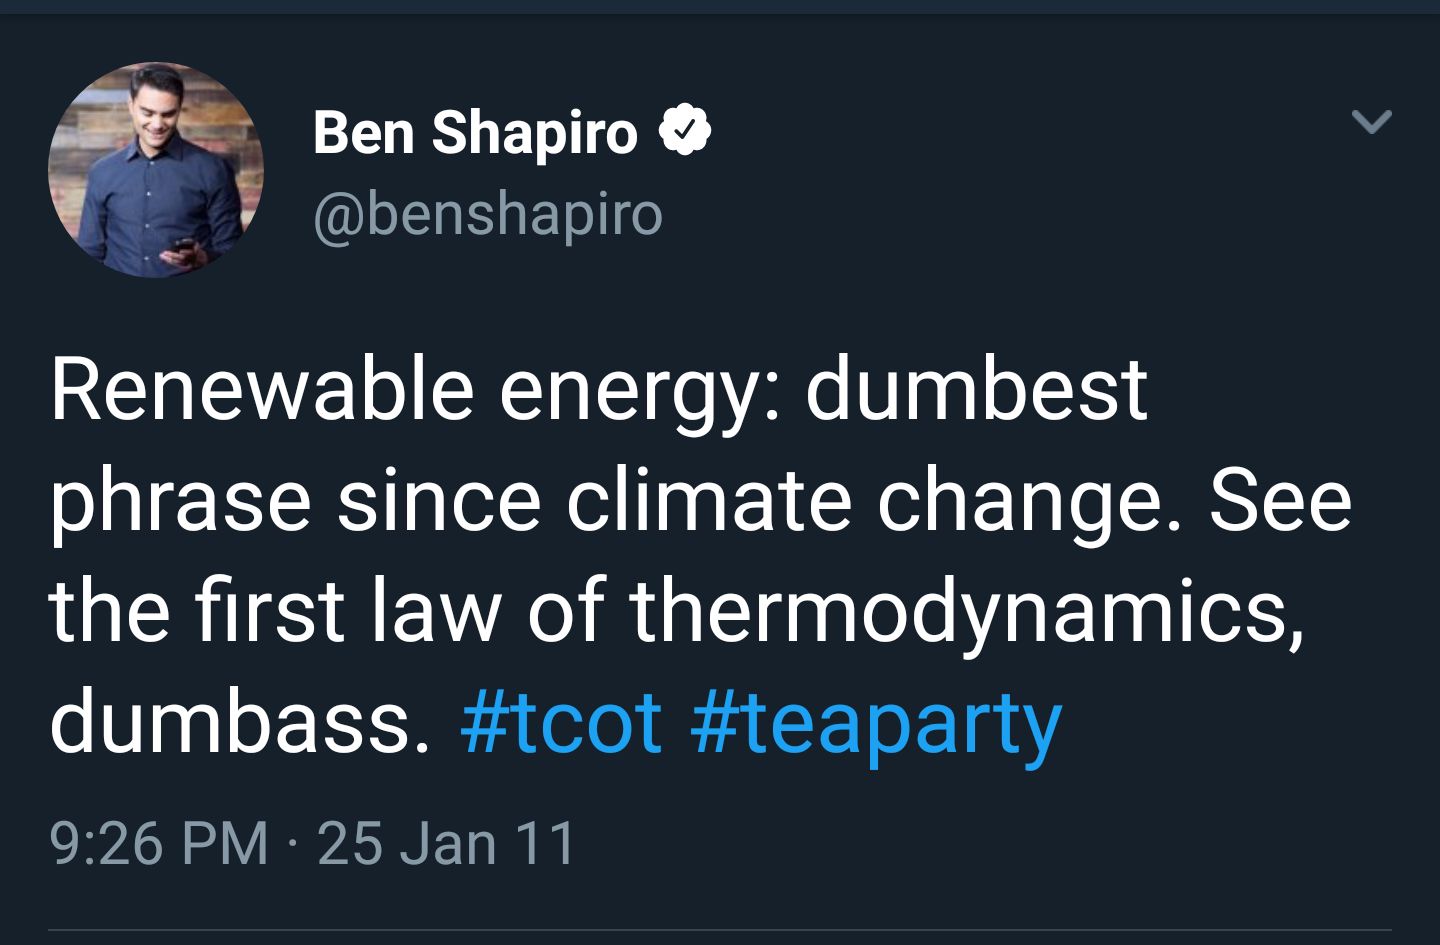Open the dropdown arrow at top right
Viewport: 1440px width, 945px height.
point(1374,120)
